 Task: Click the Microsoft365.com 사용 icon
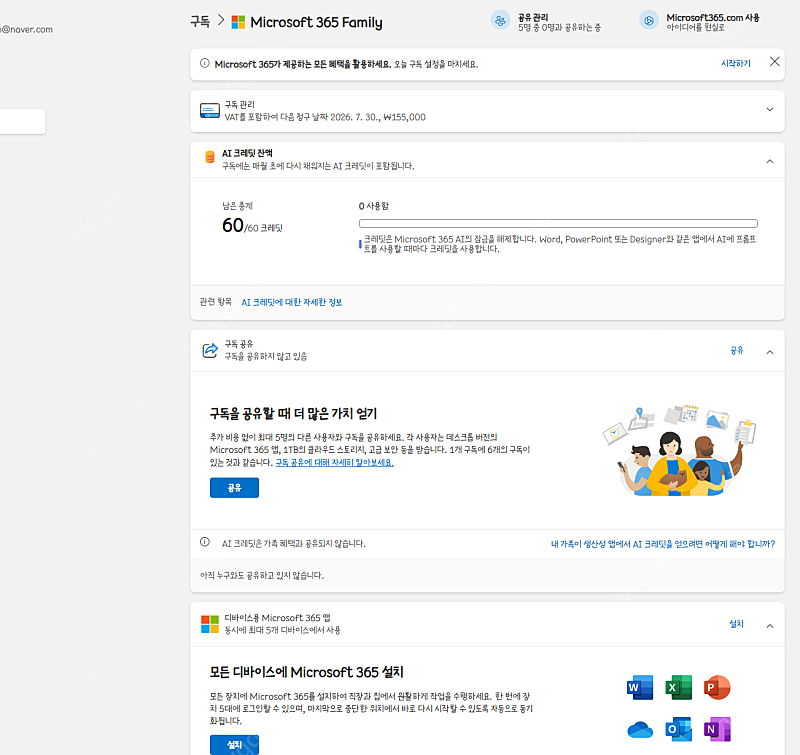coord(648,21)
